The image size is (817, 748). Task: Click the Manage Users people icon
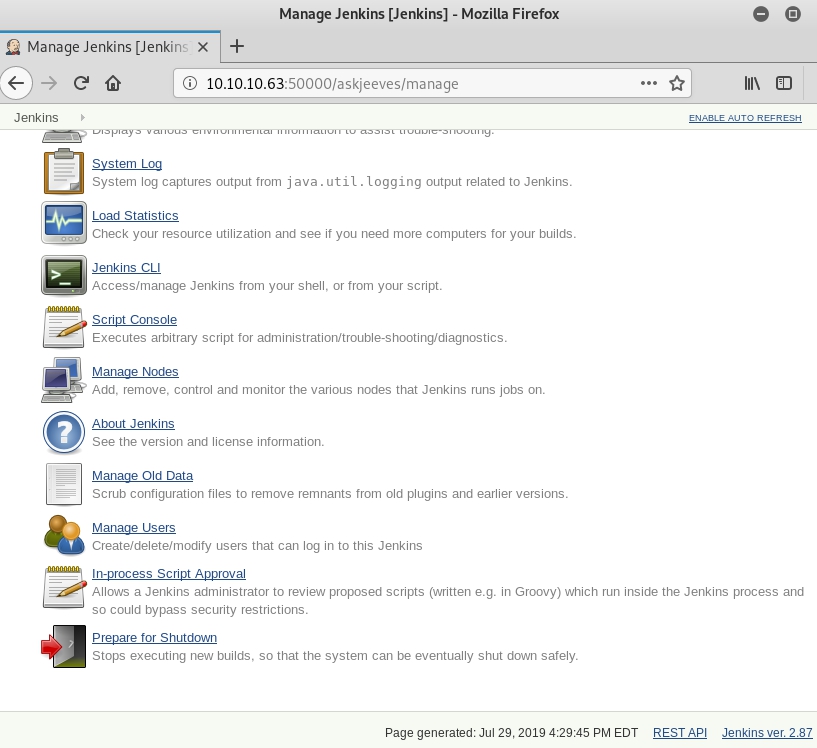(64, 535)
